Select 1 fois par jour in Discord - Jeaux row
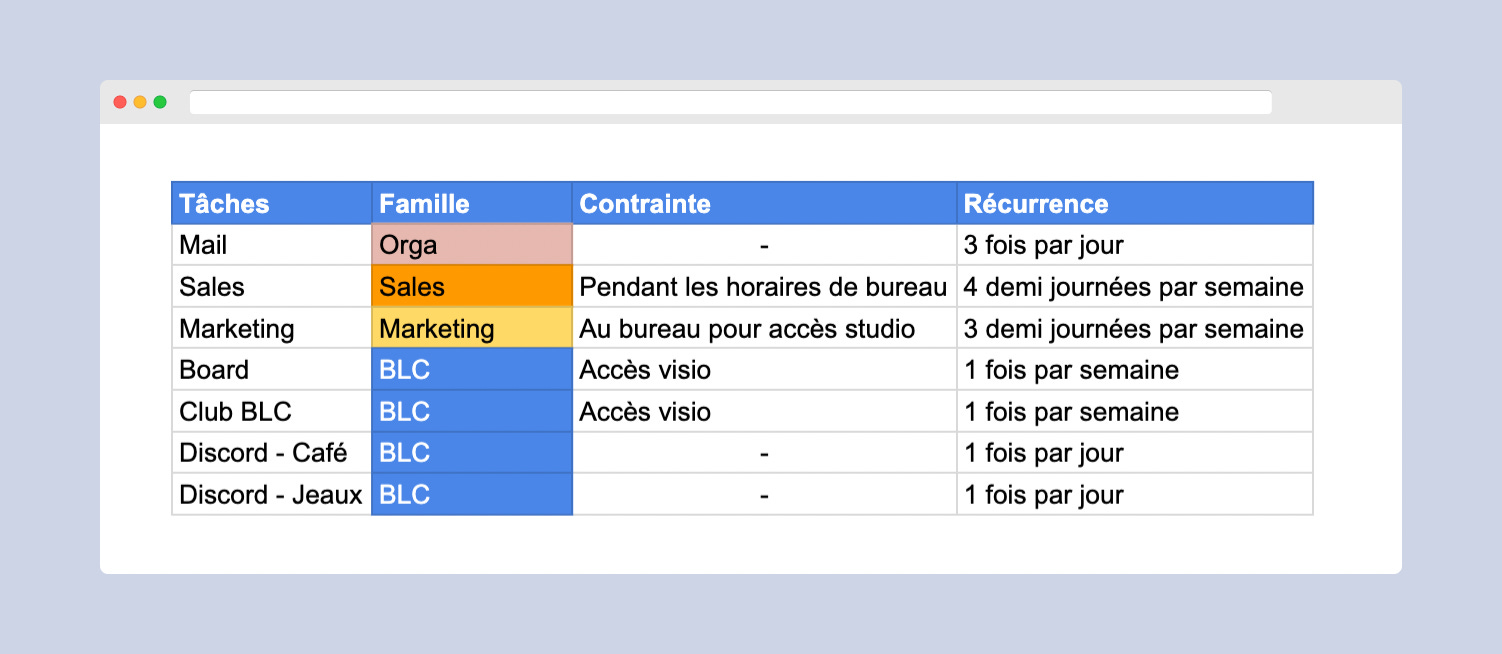The width and height of the screenshot is (1502, 654). click(1135, 495)
